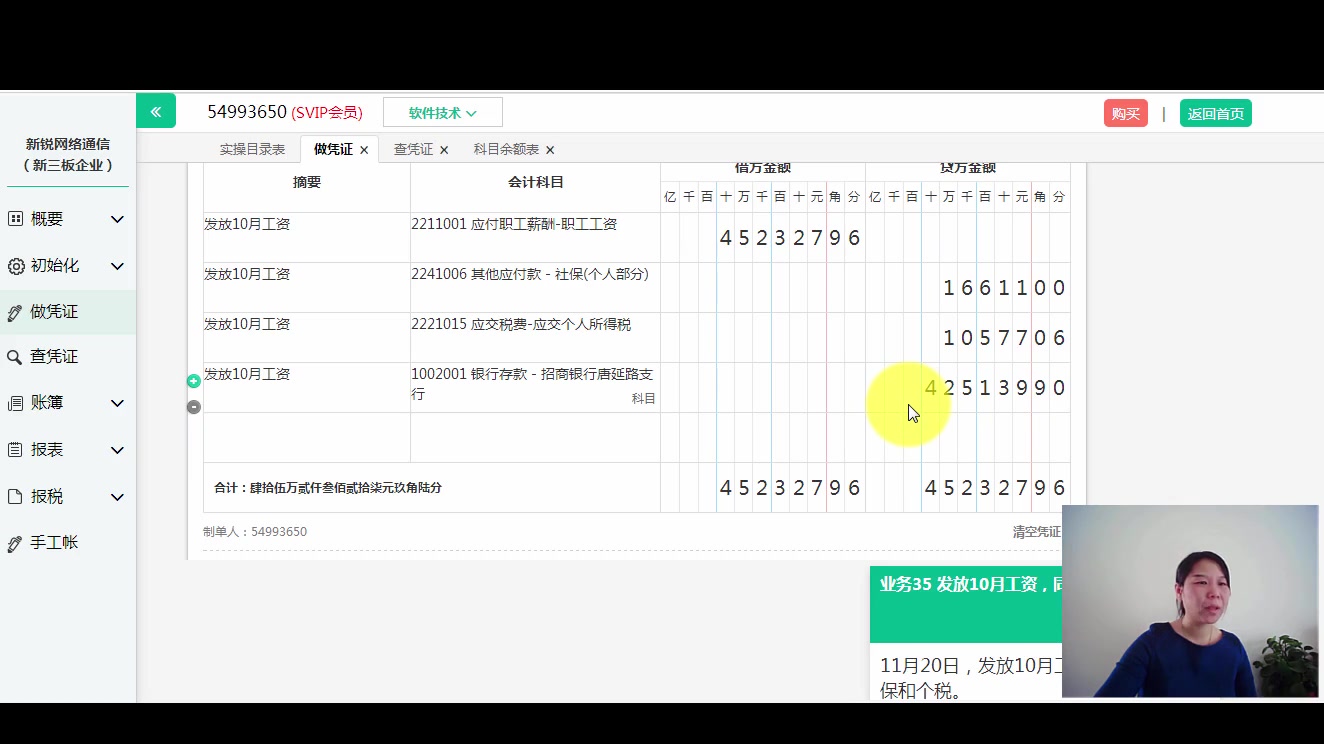Image resolution: width=1324 pixels, height=744 pixels.
Task: Click 返回首页 to return home
Action: pos(1216,113)
